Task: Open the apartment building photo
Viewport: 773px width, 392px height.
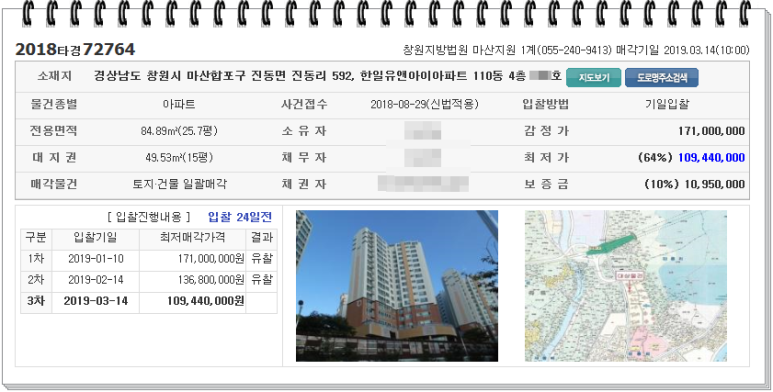Action: click(397, 286)
